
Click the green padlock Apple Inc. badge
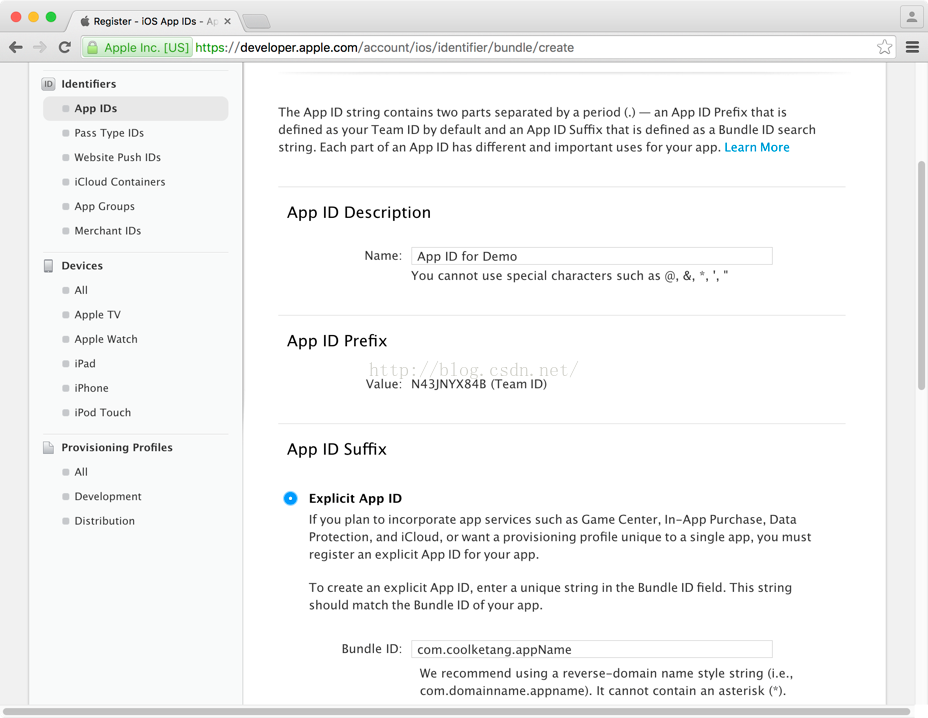[137, 47]
